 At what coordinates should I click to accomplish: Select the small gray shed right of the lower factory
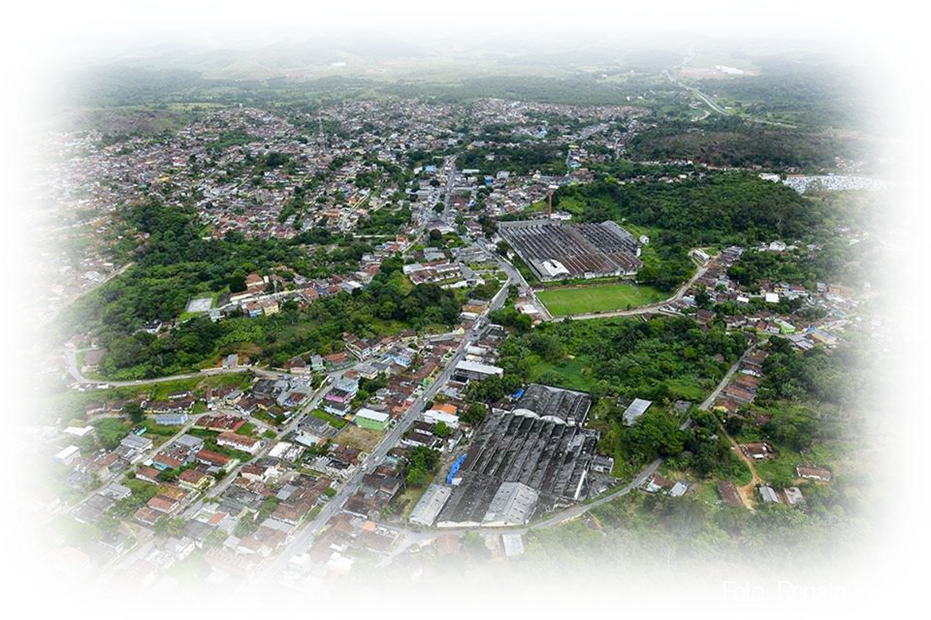coord(636,410)
